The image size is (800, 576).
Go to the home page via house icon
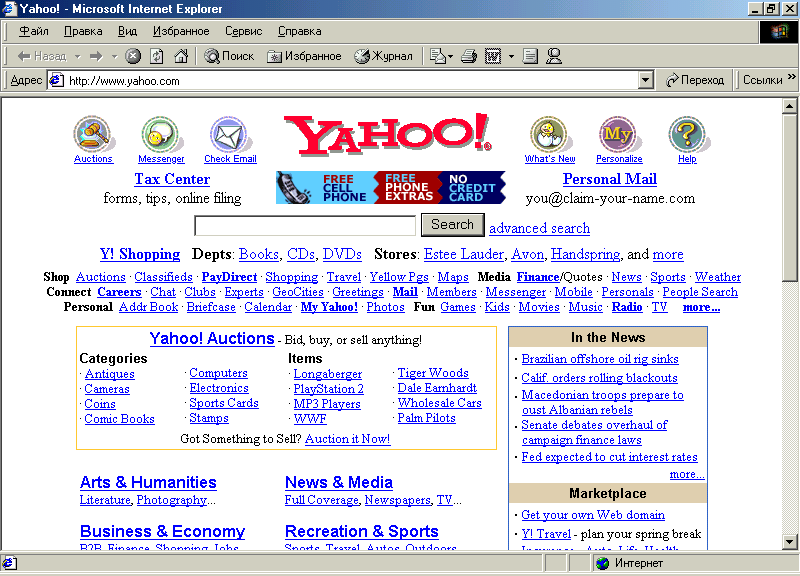(x=181, y=56)
